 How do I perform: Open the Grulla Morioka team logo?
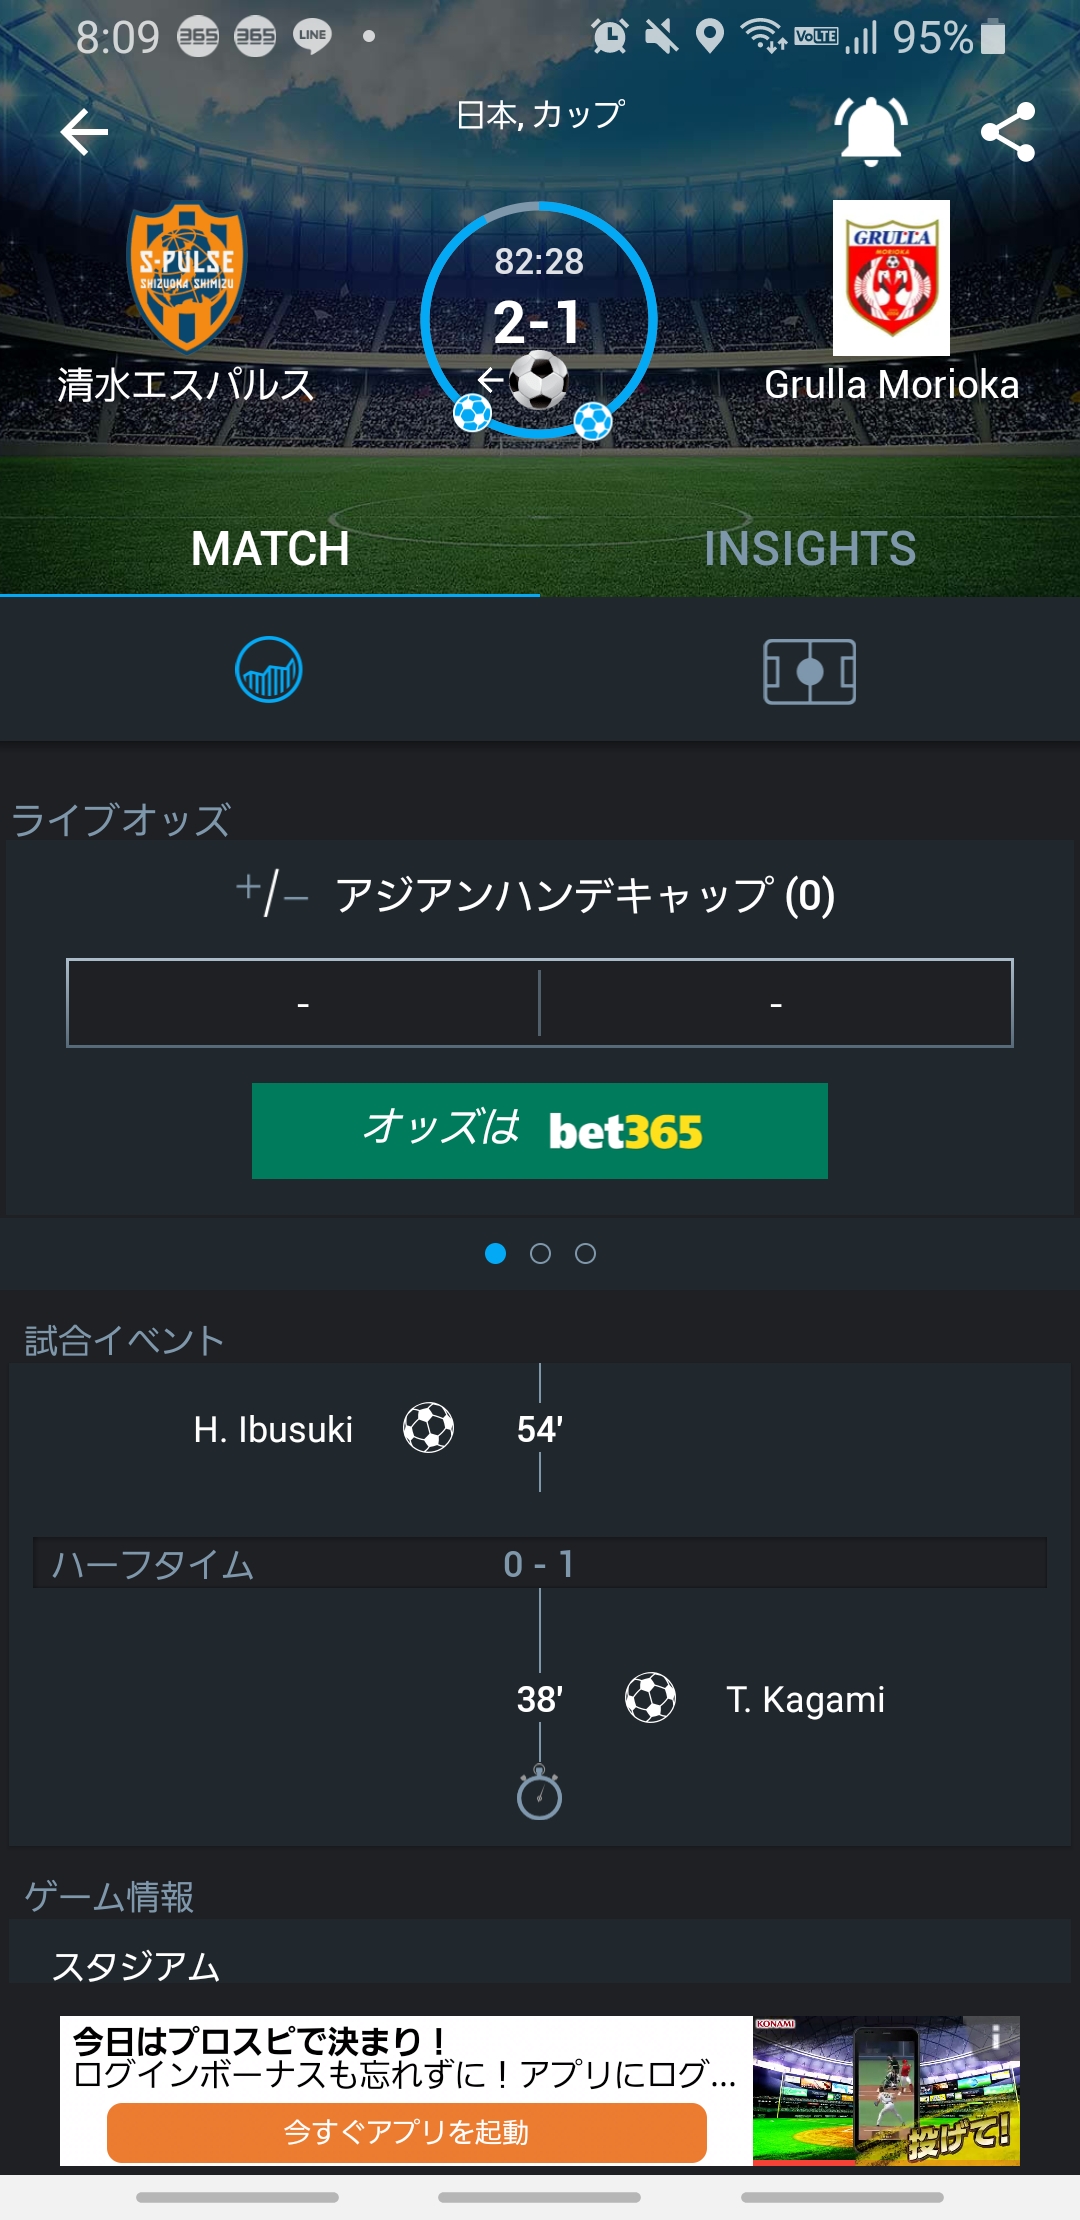coord(891,277)
